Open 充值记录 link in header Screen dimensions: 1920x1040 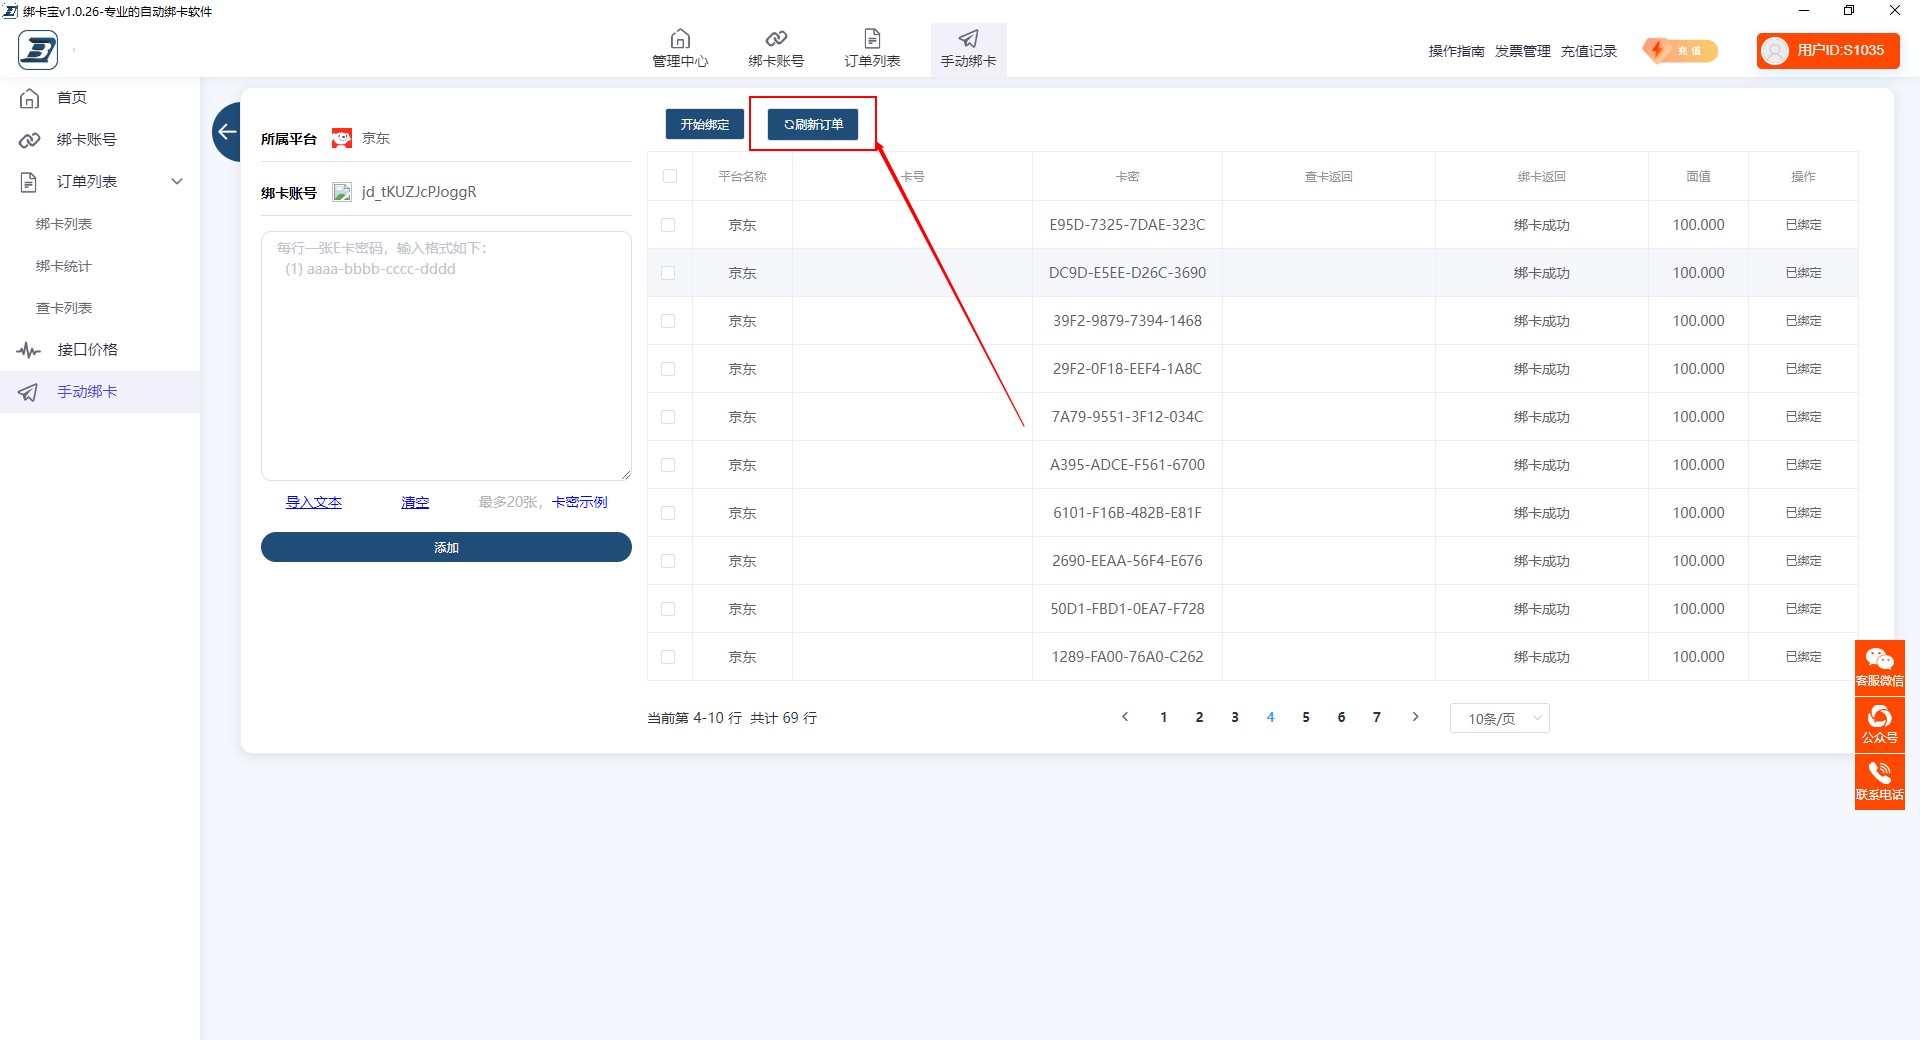tap(1589, 51)
